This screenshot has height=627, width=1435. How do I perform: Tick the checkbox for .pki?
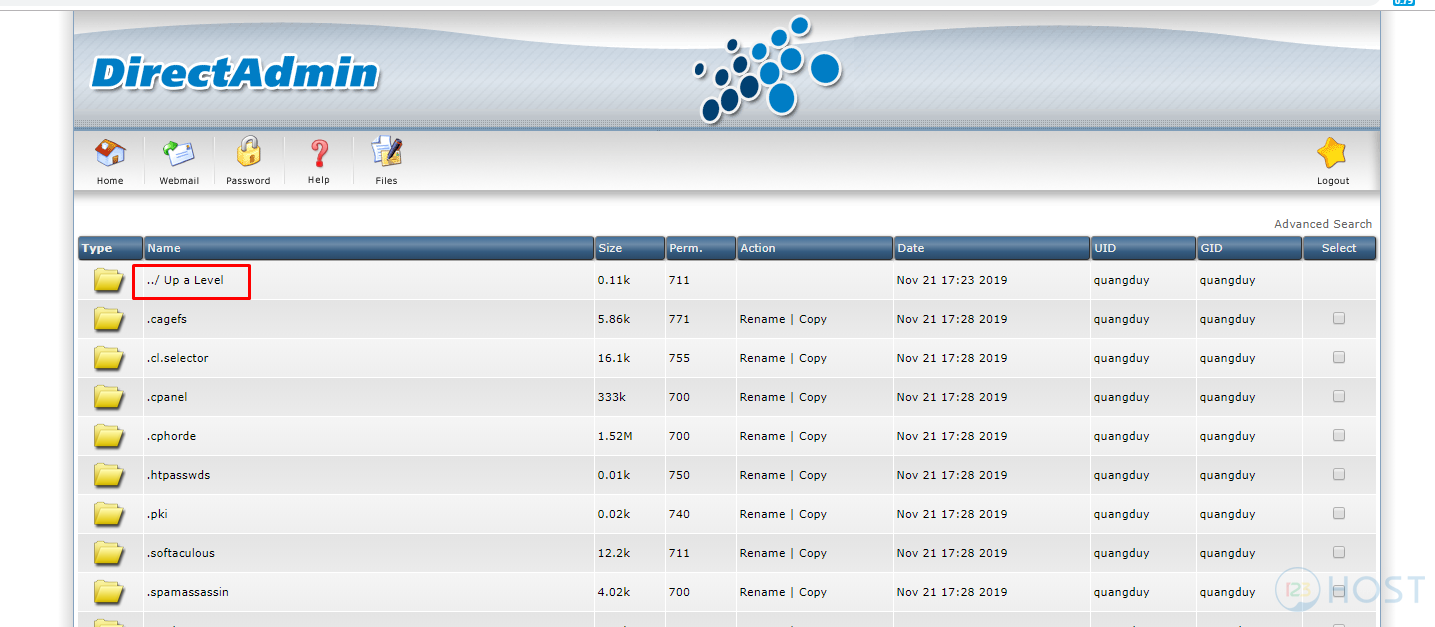point(1339,513)
